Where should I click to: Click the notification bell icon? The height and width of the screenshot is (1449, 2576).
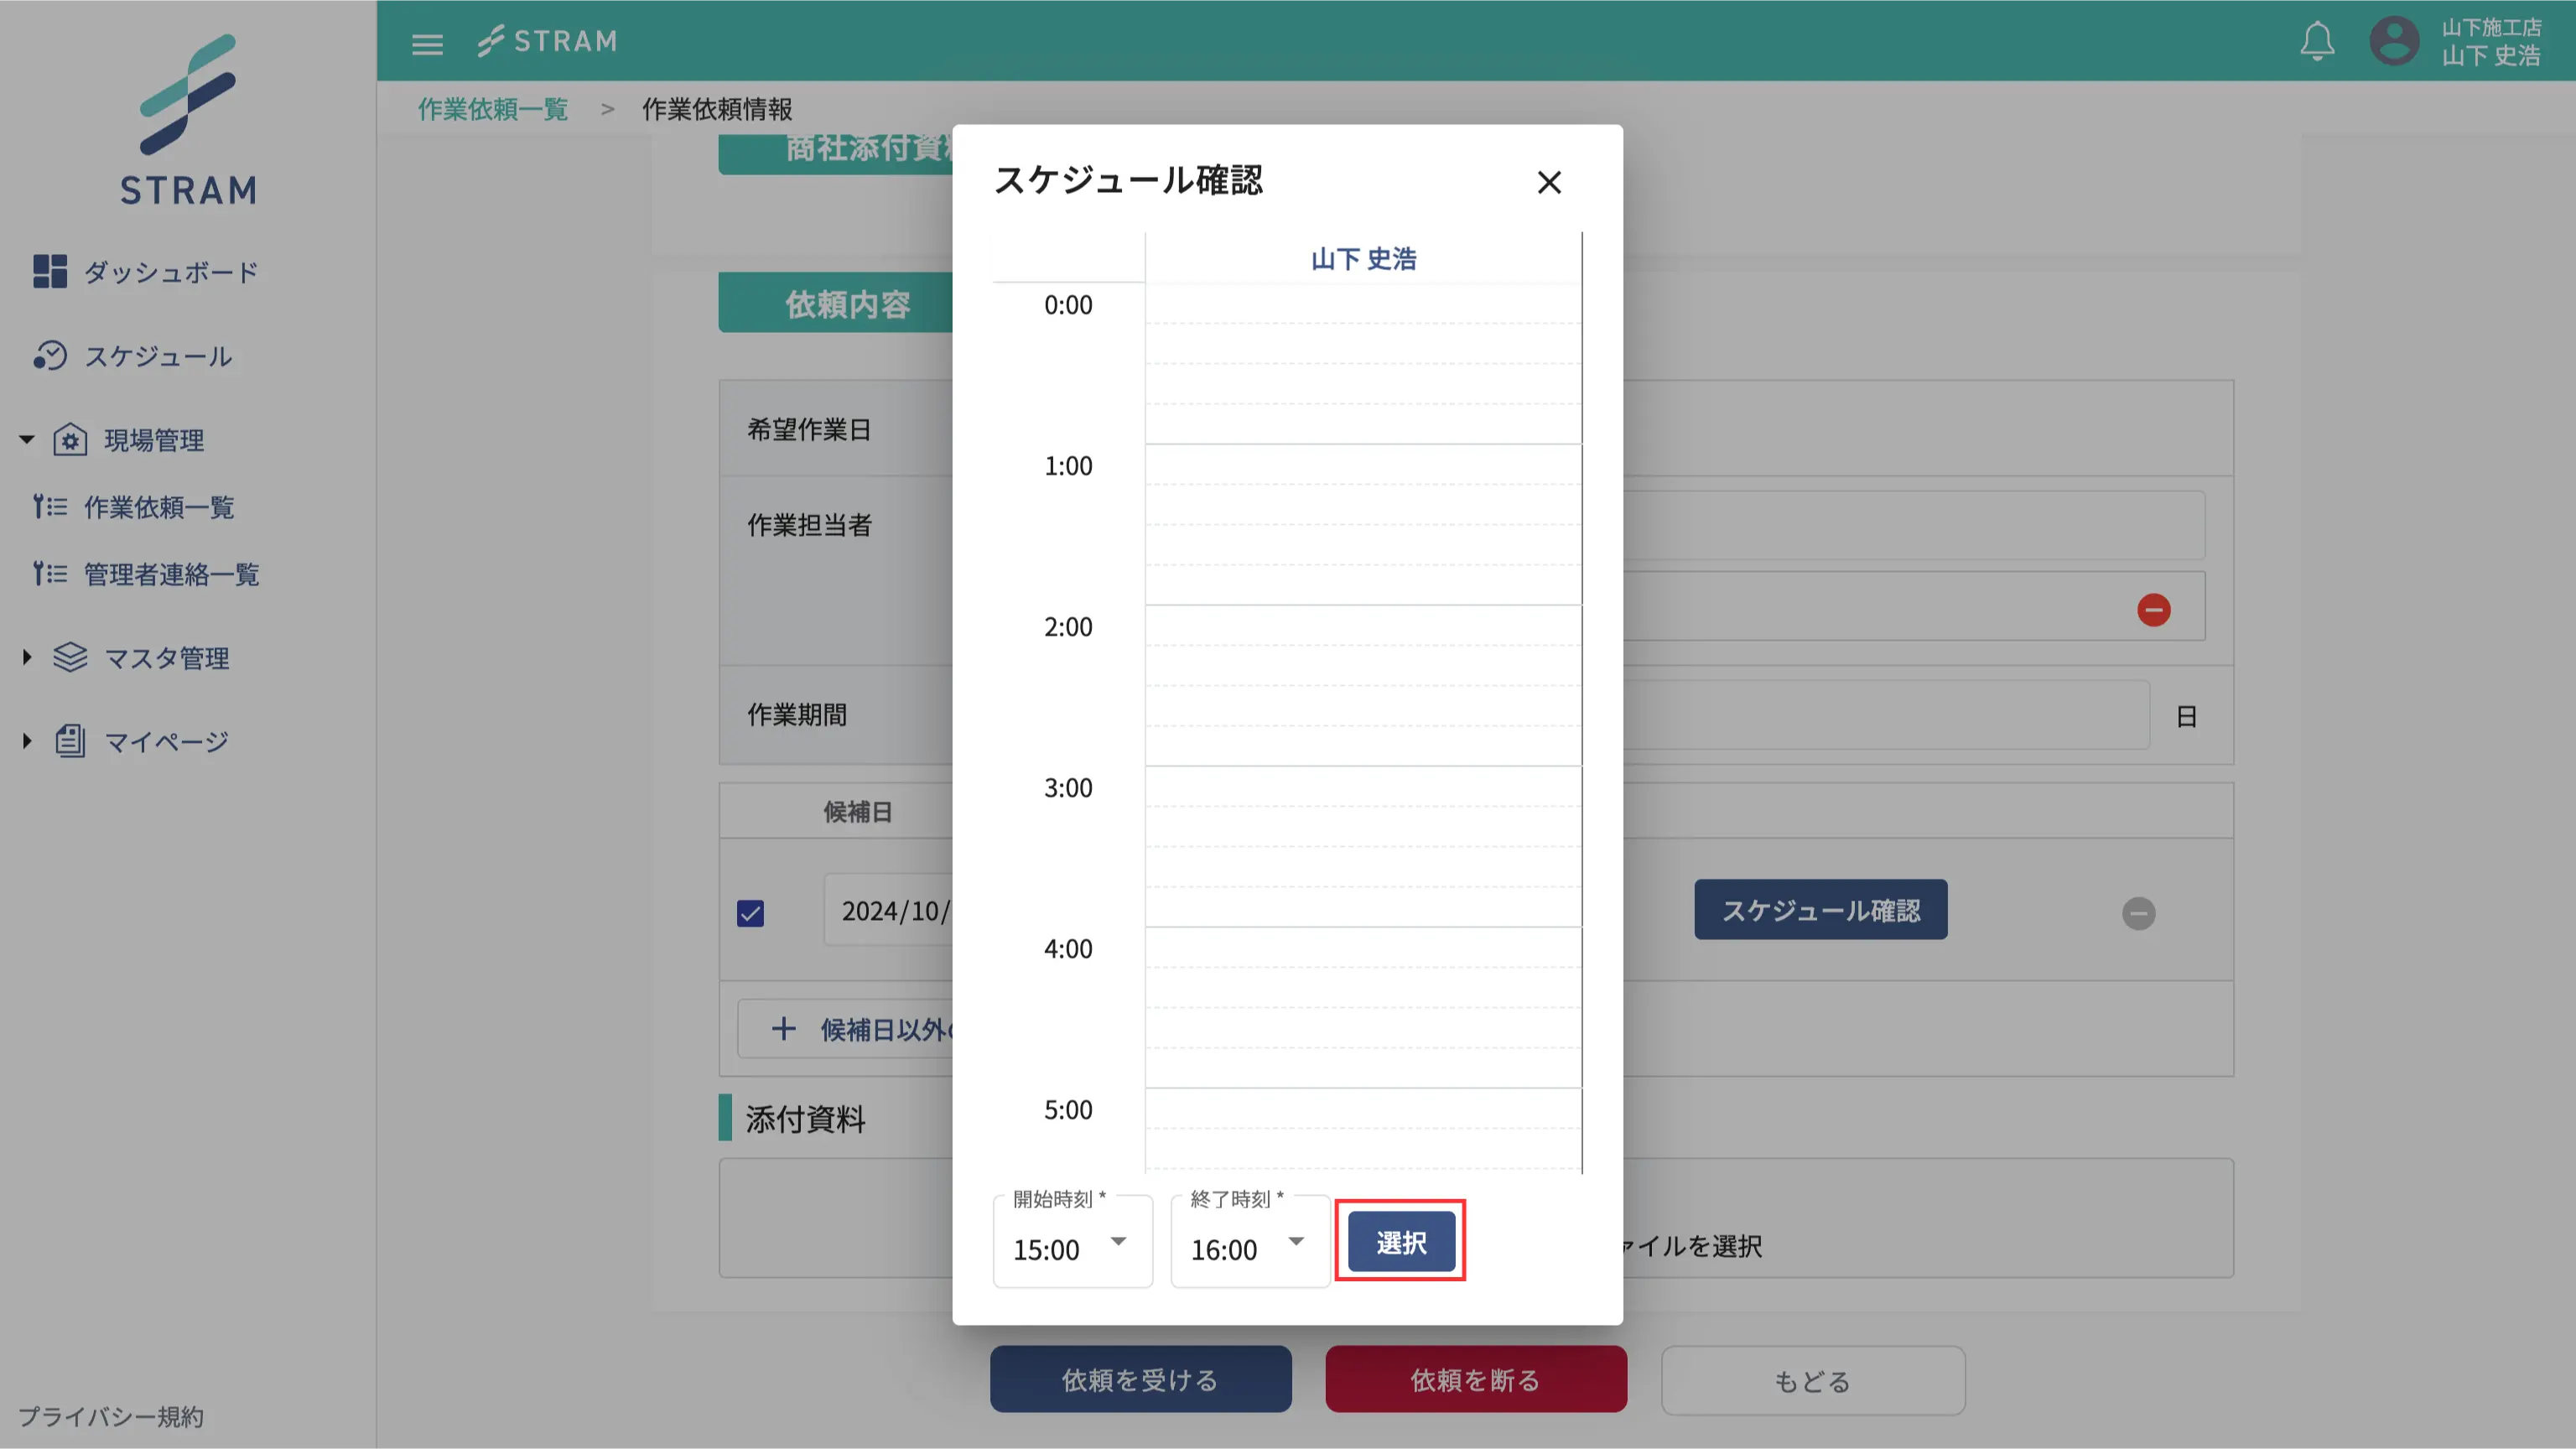click(x=2318, y=40)
